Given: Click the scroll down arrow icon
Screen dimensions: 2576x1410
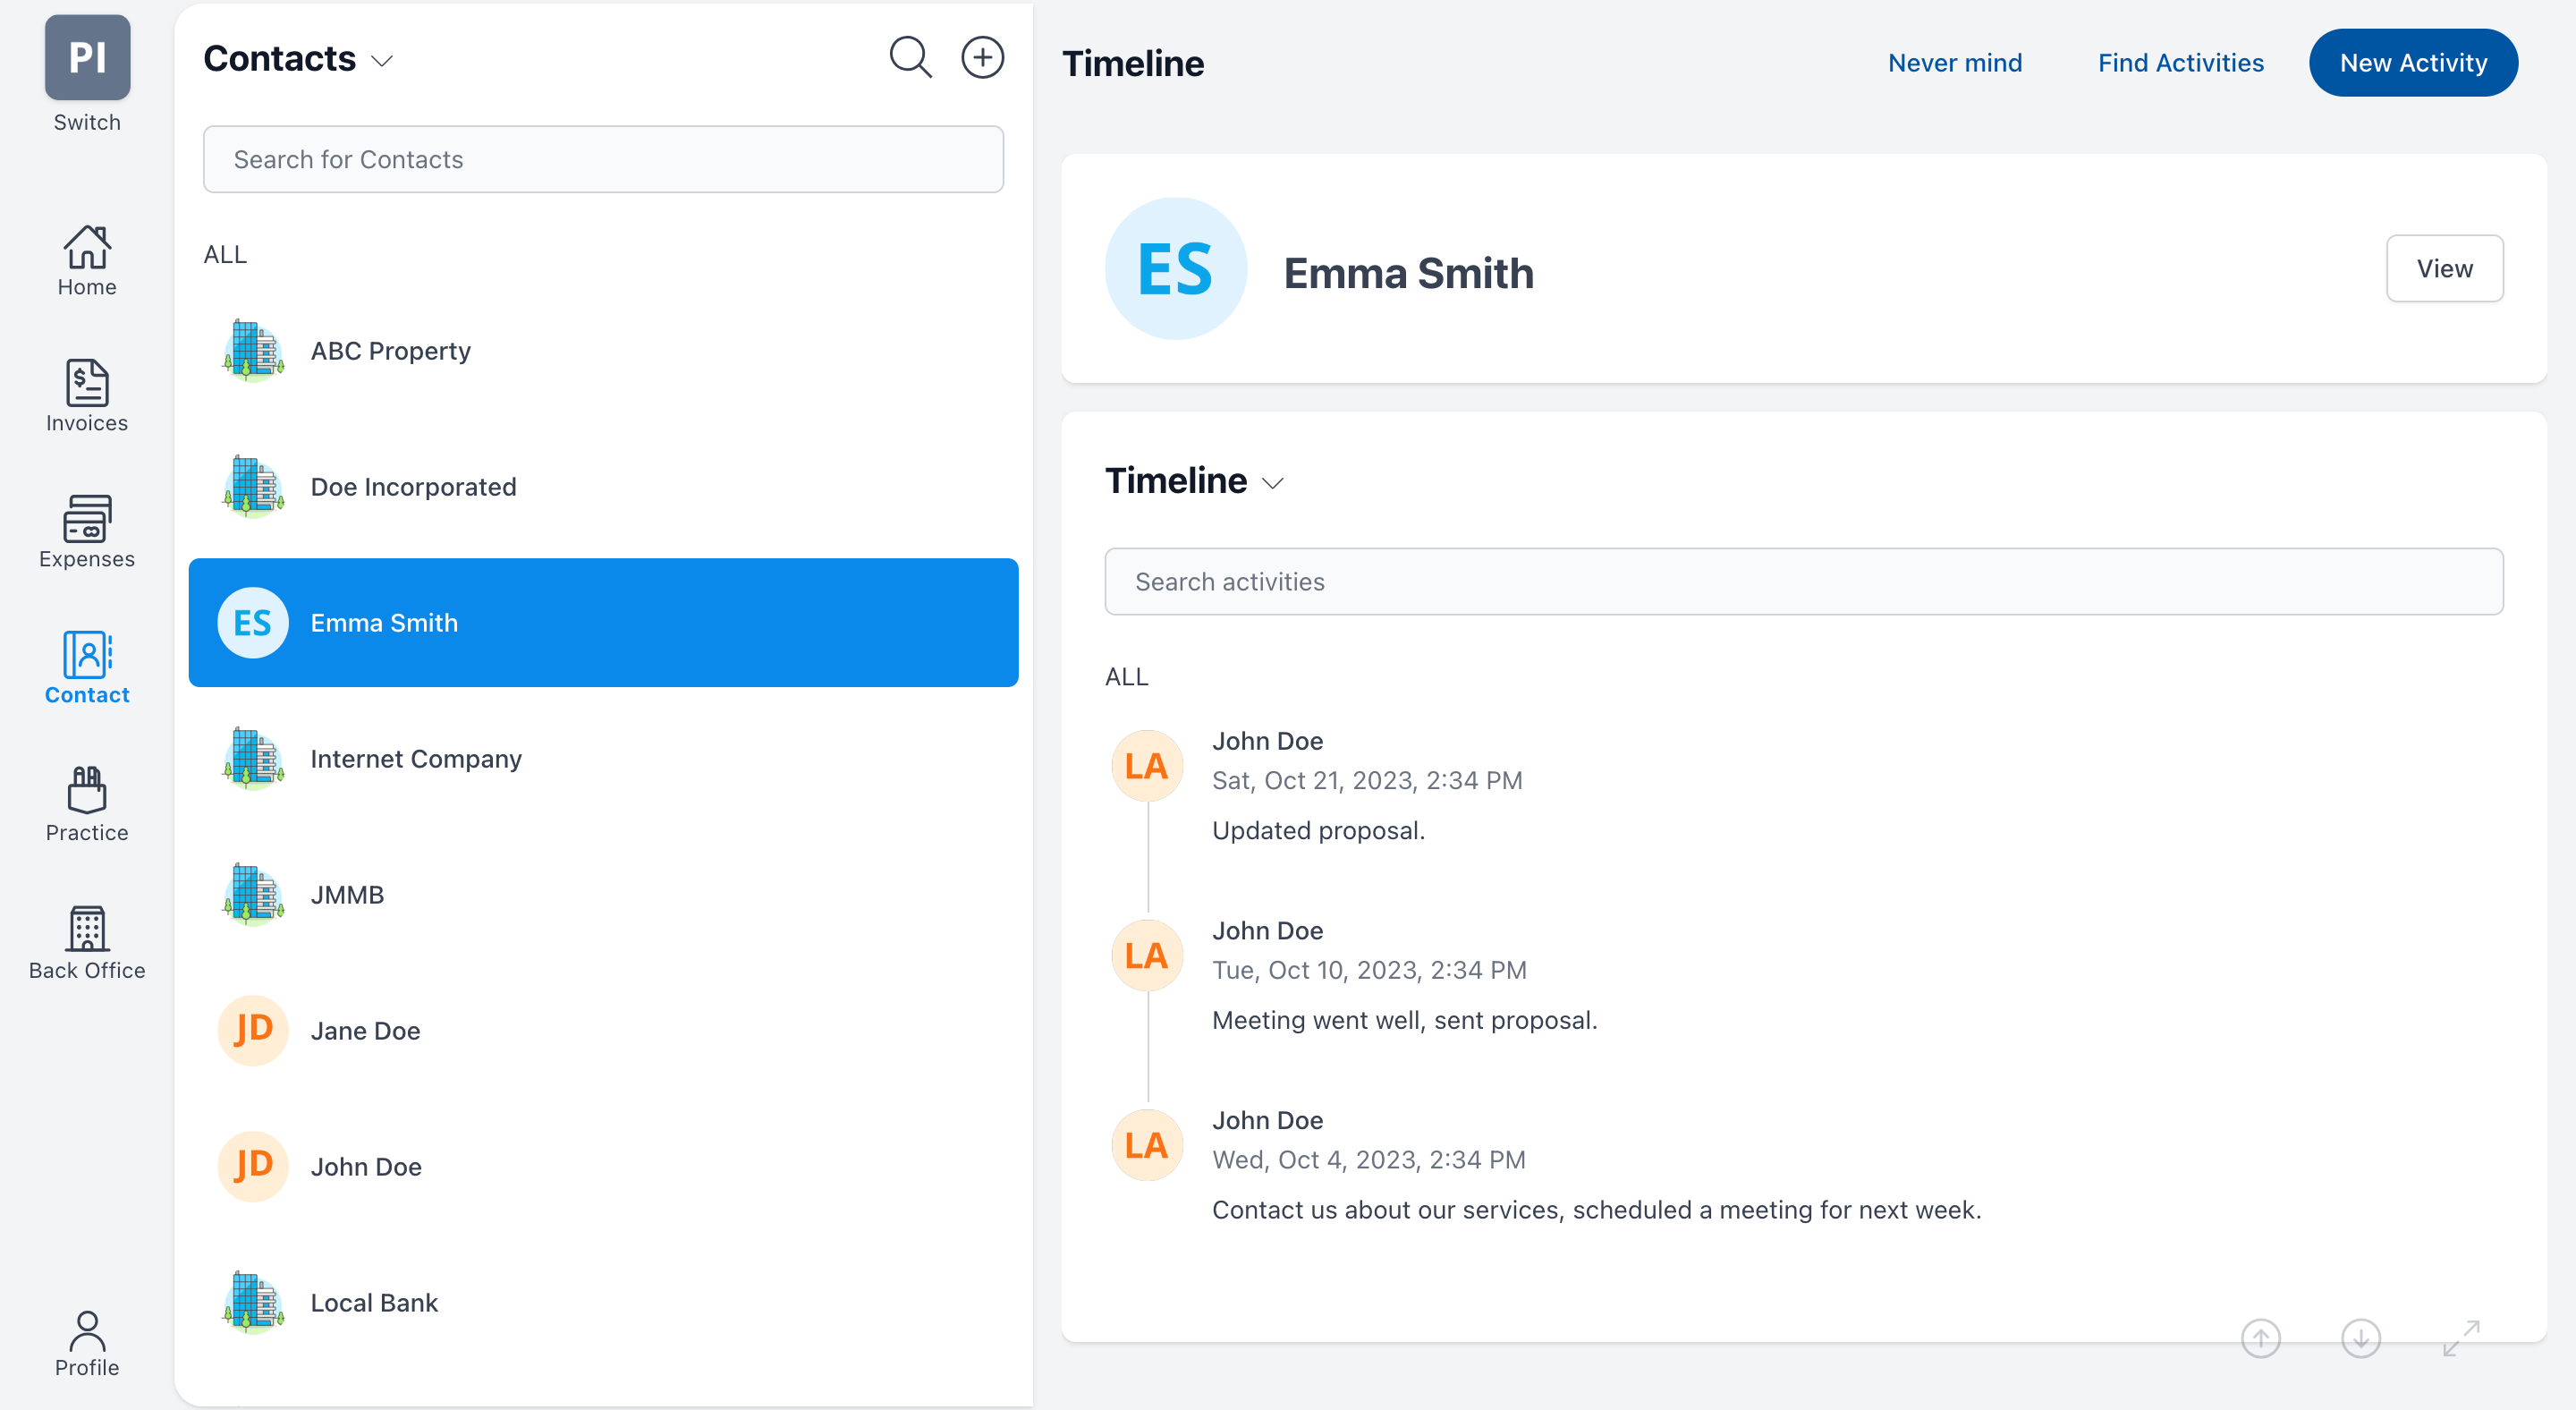Looking at the screenshot, I should click(2360, 1338).
